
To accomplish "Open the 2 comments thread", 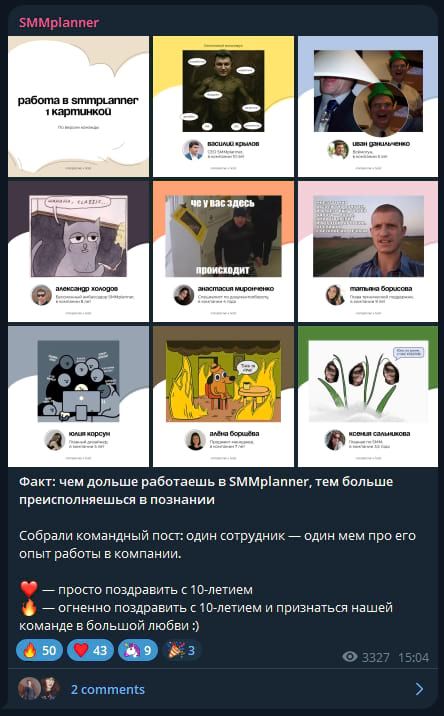I will [x=107, y=689].
